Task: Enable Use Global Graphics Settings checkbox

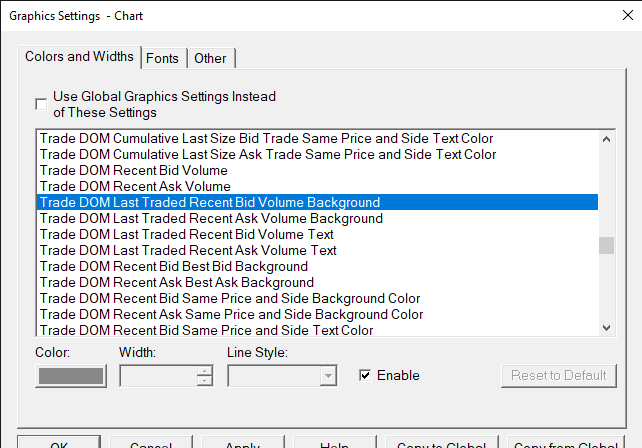Action: coord(41,104)
